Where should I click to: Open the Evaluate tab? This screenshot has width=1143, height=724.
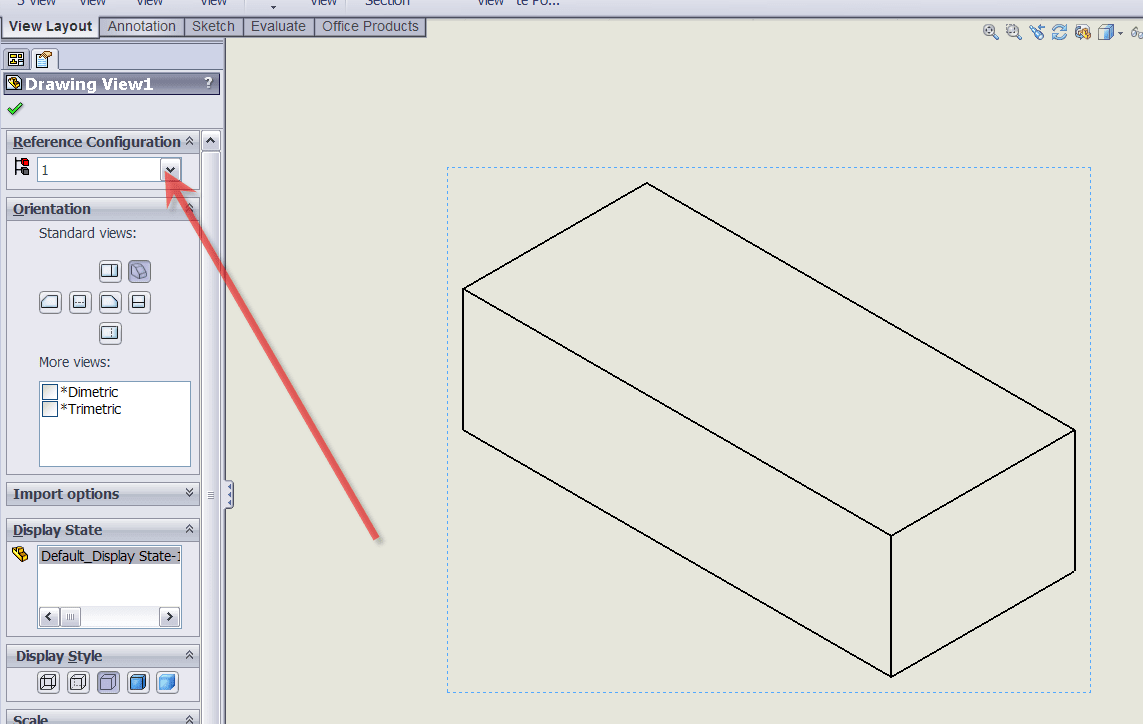point(278,26)
